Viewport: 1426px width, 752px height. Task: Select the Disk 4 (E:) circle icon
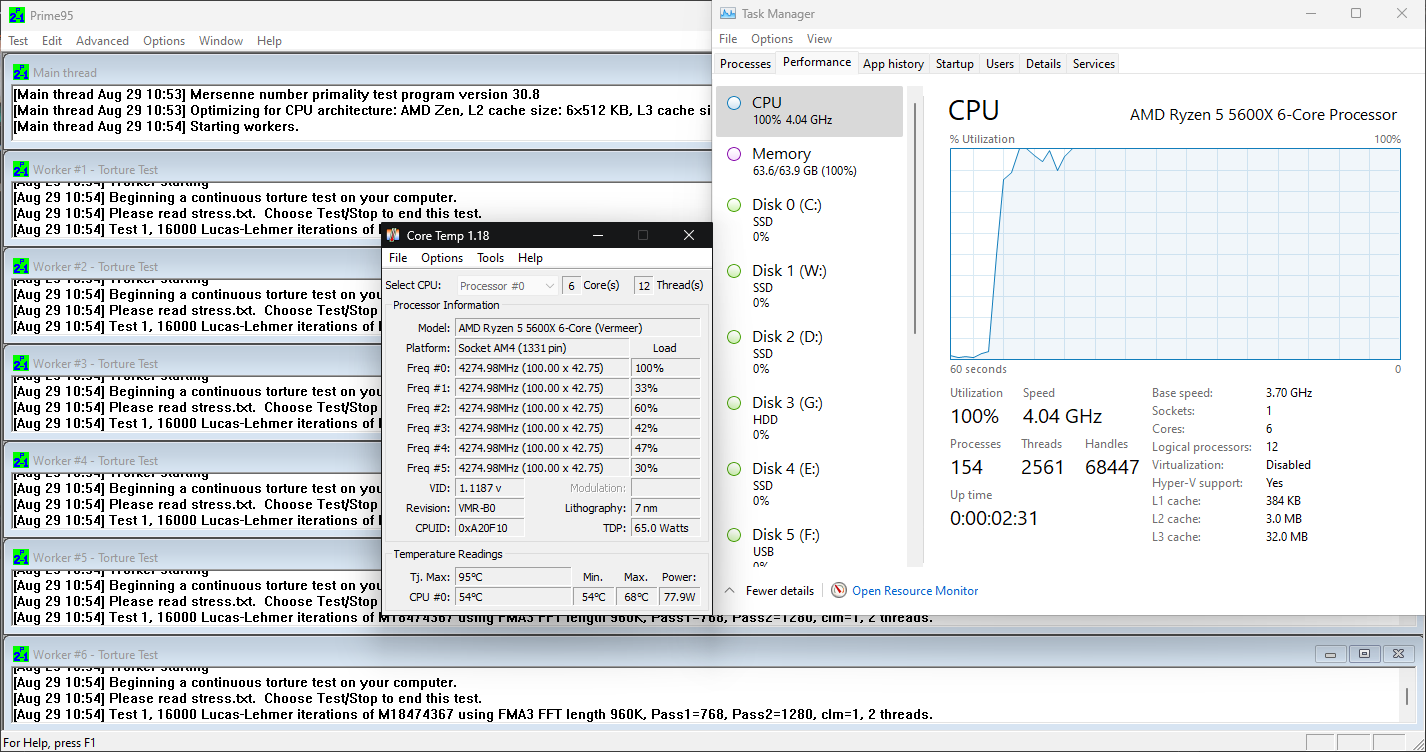(734, 468)
